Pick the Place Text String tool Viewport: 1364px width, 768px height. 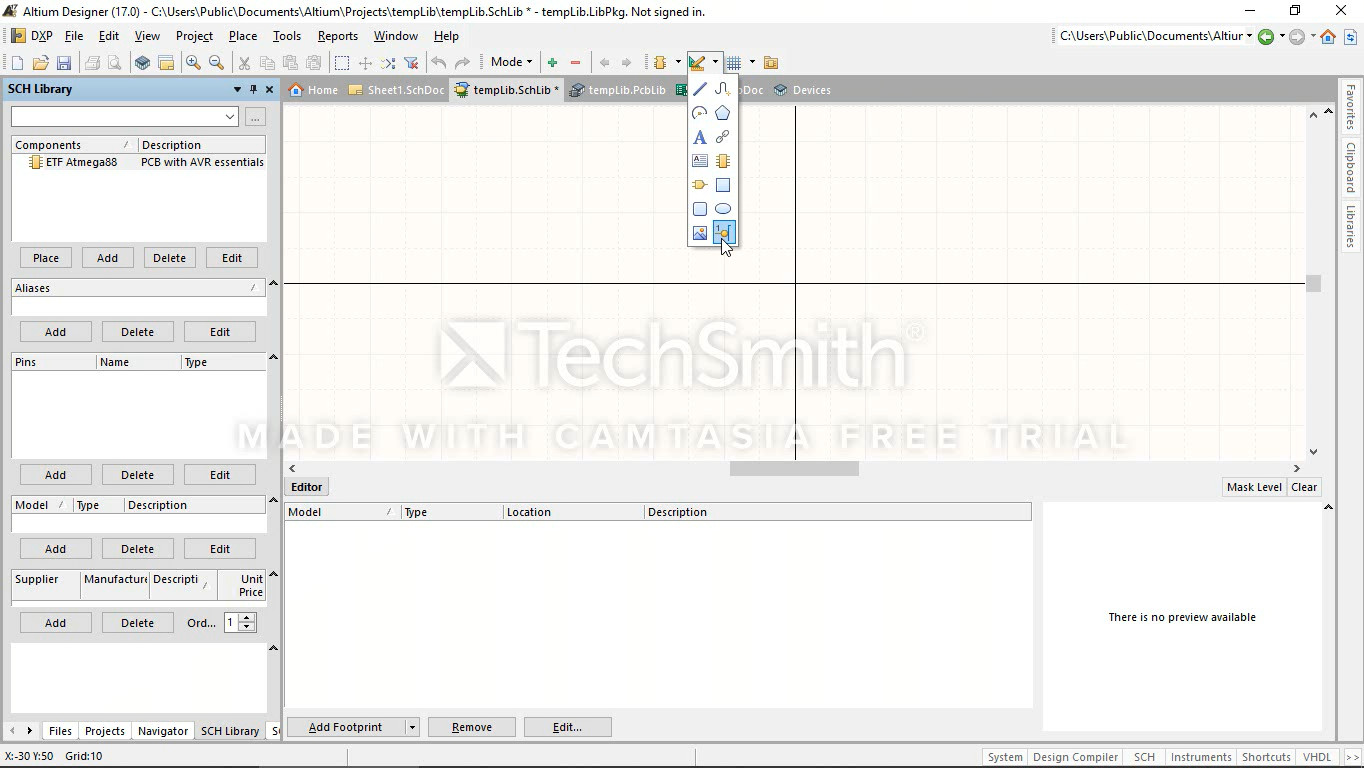click(x=700, y=137)
